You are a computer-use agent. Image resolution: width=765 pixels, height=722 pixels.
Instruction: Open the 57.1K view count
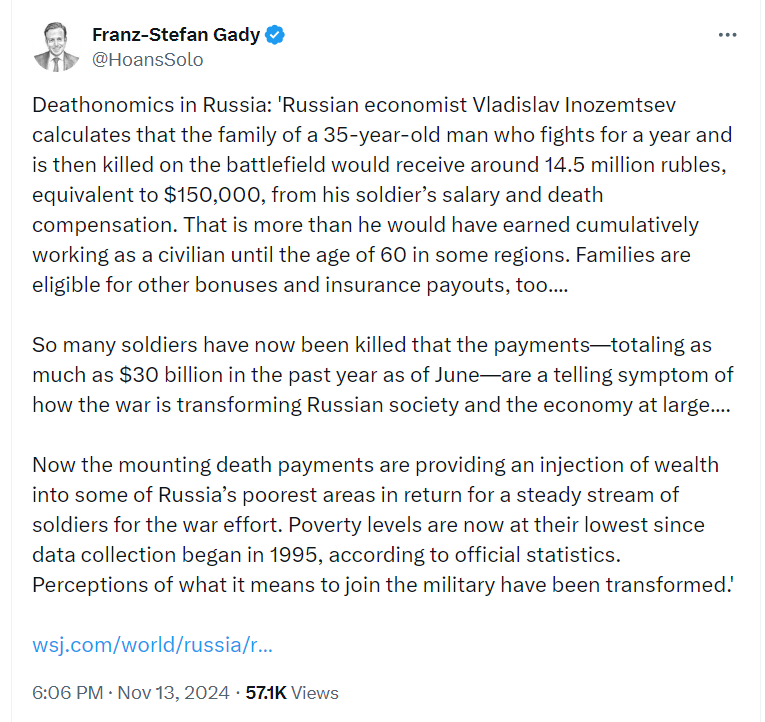tap(266, 693)
